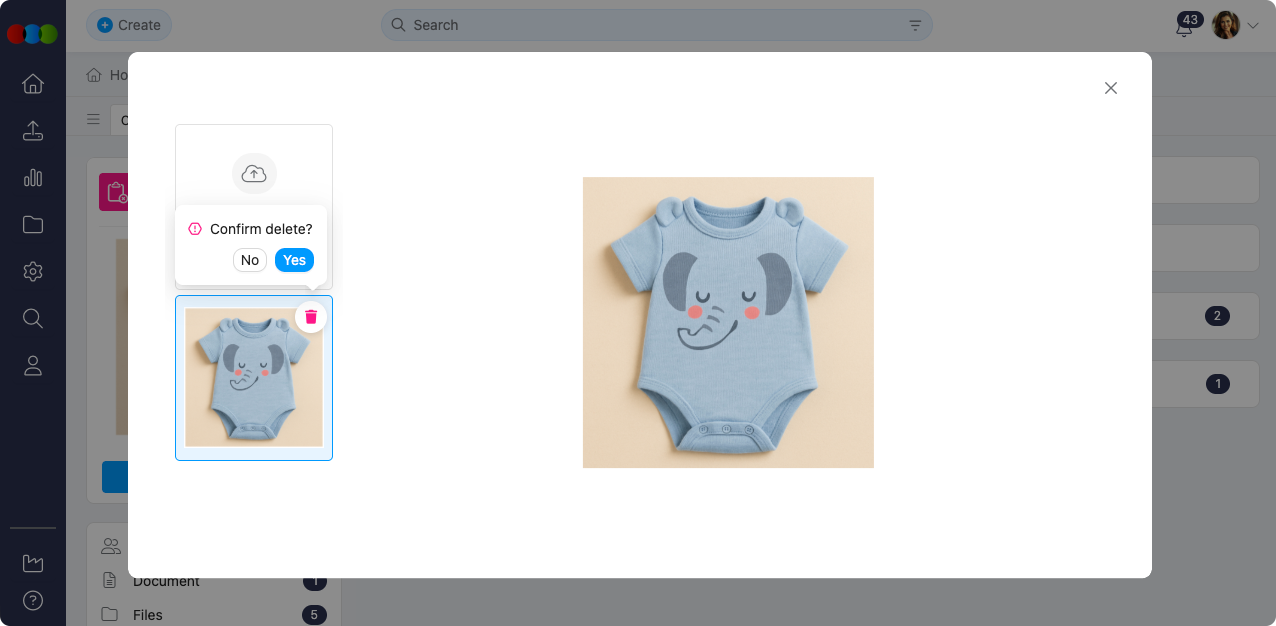
Task: Close the image preview dialog
Action: 1110,88
